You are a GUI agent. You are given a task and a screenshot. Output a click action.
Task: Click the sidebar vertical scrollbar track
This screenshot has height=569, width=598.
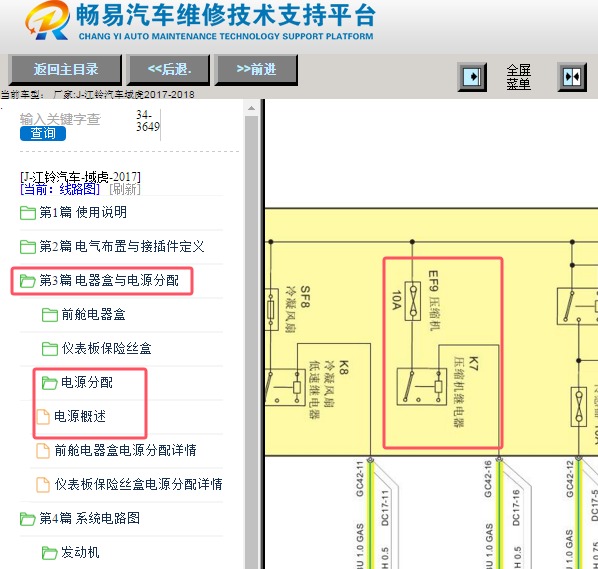tap(251, 343)
